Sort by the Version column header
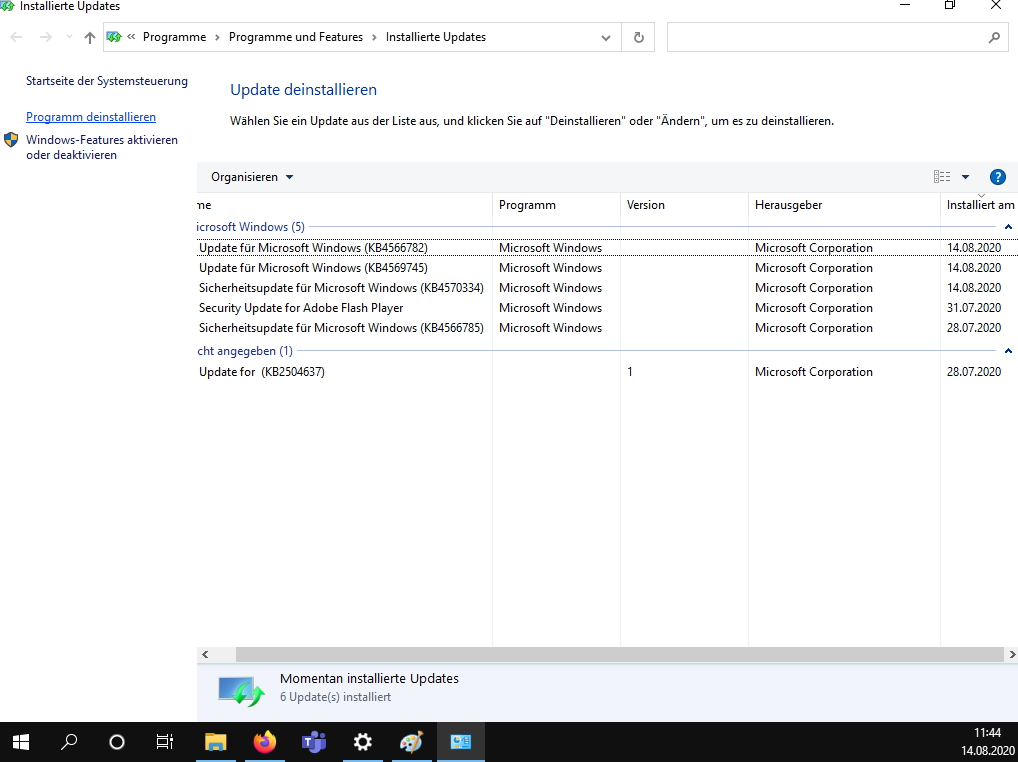This screenshot has height=762, width=1018. point(684,205)
